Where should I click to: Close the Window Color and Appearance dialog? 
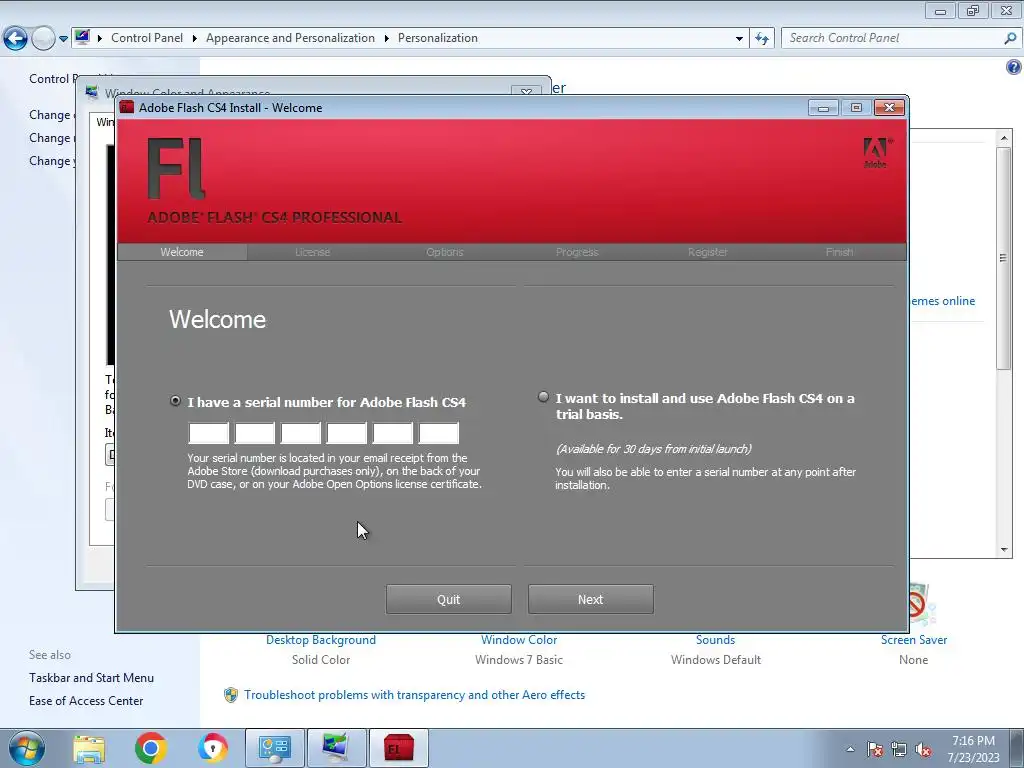click(x=526, y=92)
